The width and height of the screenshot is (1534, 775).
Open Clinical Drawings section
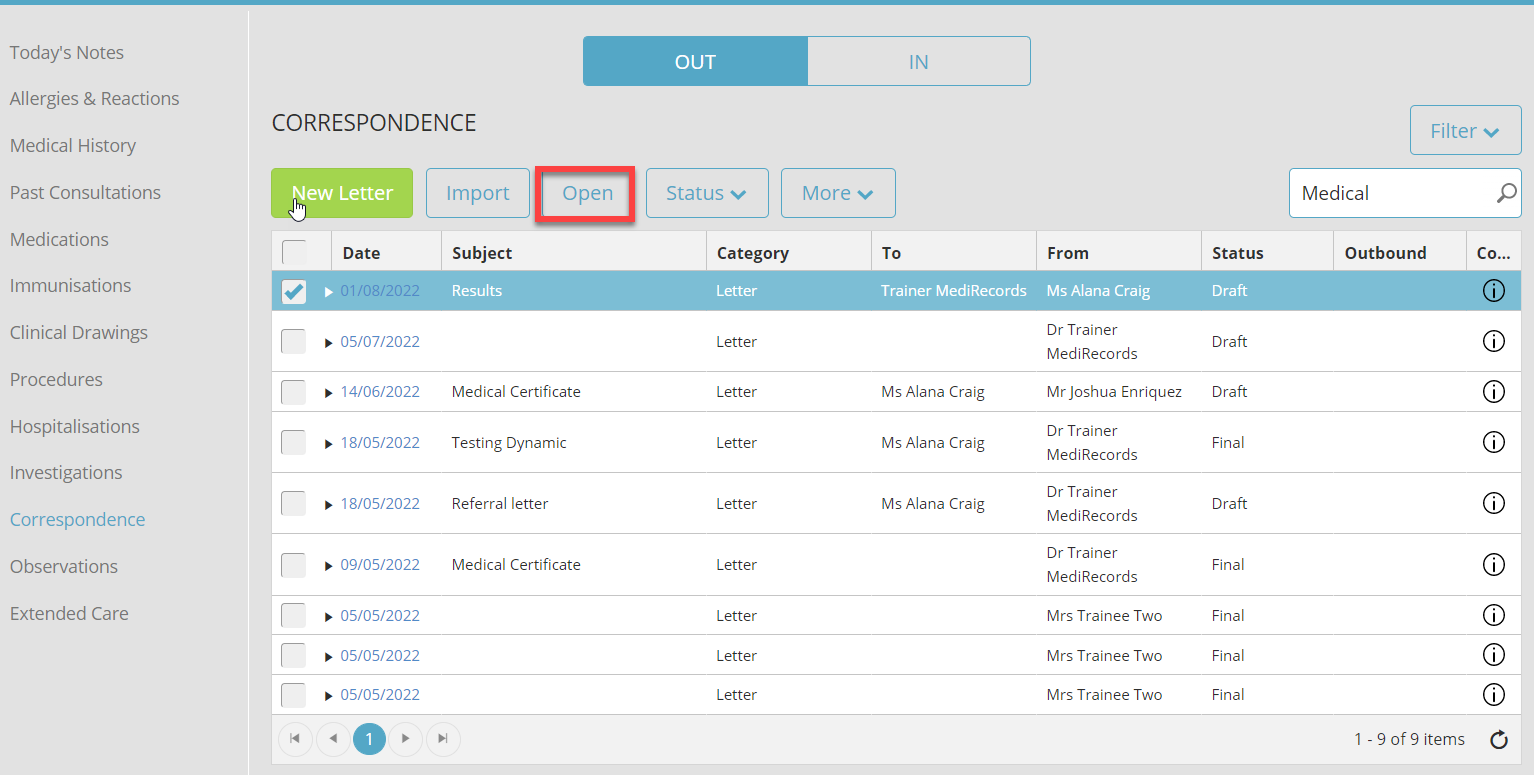point(79,332)
